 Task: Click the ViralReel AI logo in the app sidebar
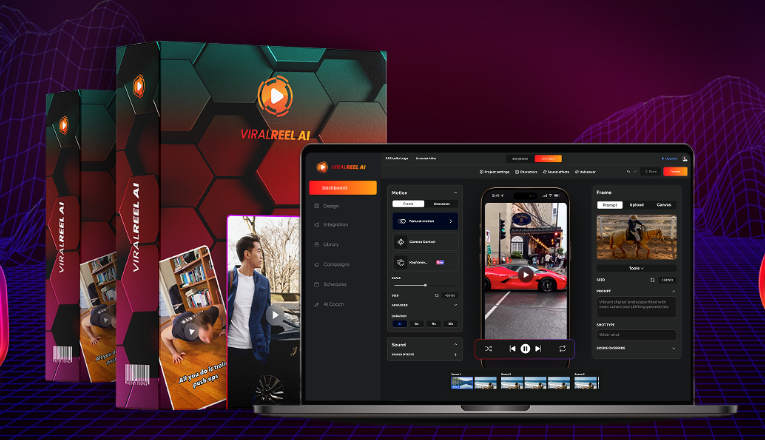pyautogui.click(x=342, y=167)
